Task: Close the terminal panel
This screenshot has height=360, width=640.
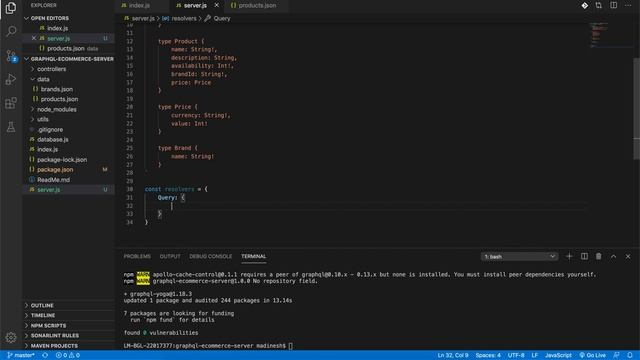Action: pyautogui.click(x=628, y=256)
